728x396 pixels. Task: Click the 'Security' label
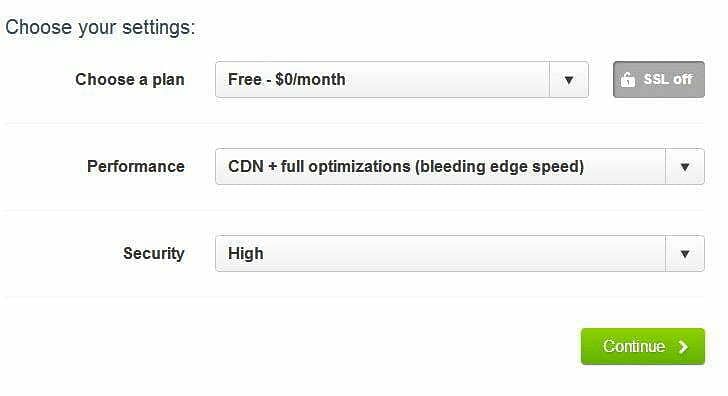point(154,253)
